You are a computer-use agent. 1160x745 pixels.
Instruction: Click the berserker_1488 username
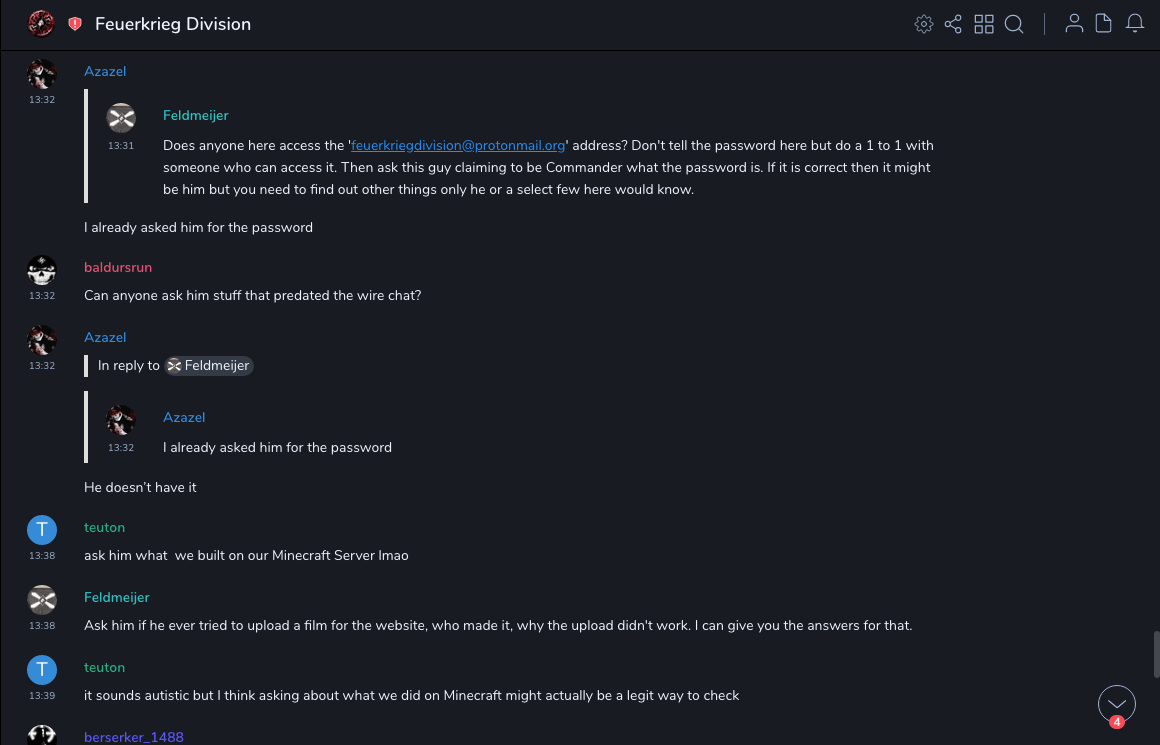(x=134, y=737)
